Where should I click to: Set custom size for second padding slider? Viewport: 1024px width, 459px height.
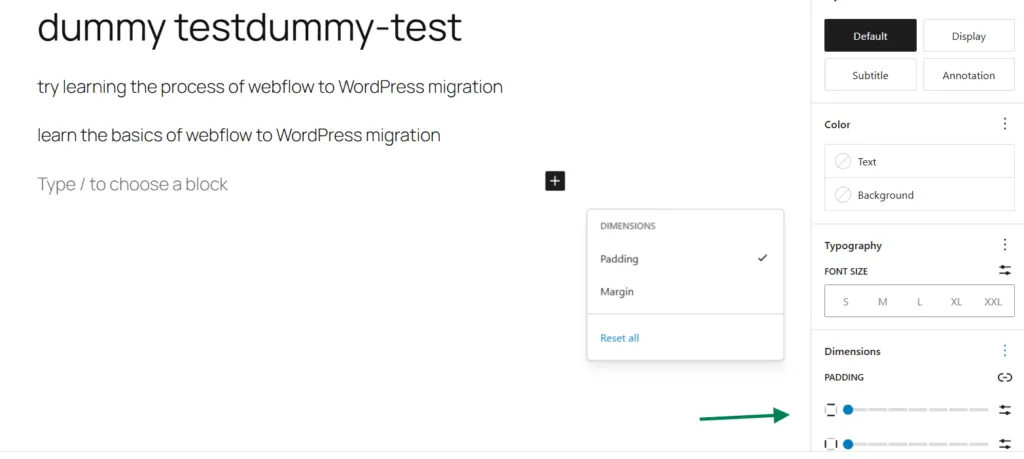coord(1004,444)
